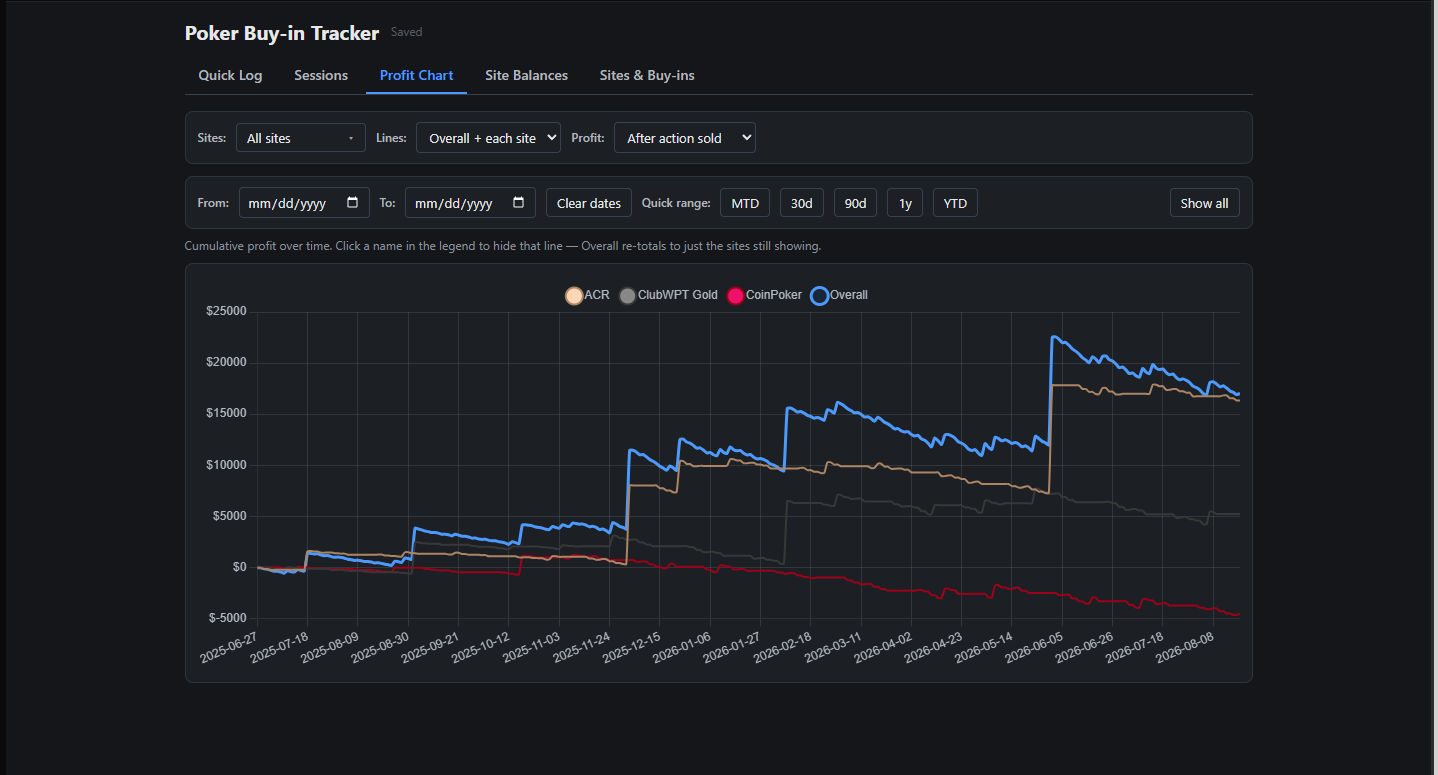Apply the 1y quick range

[905, 203]
